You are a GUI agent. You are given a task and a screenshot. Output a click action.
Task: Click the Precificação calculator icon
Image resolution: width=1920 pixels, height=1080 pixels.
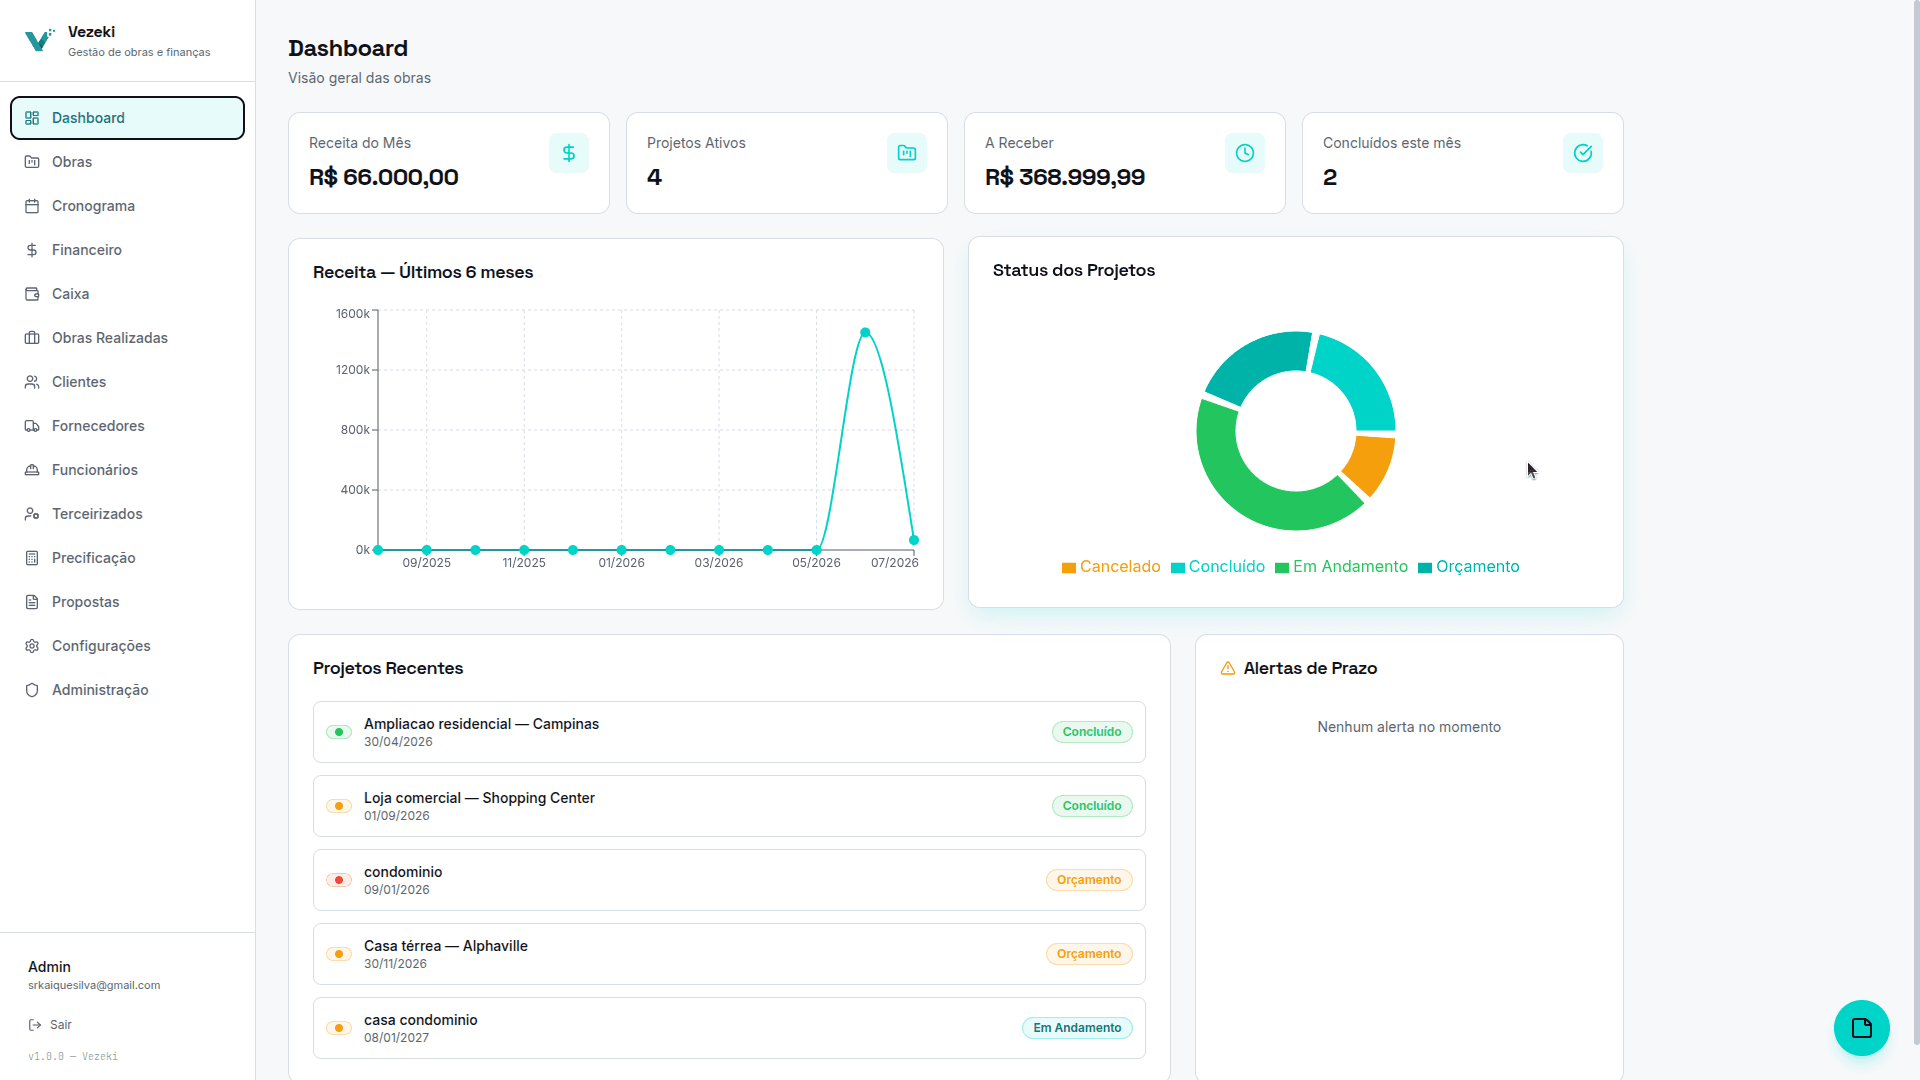[x=32, y=558]
